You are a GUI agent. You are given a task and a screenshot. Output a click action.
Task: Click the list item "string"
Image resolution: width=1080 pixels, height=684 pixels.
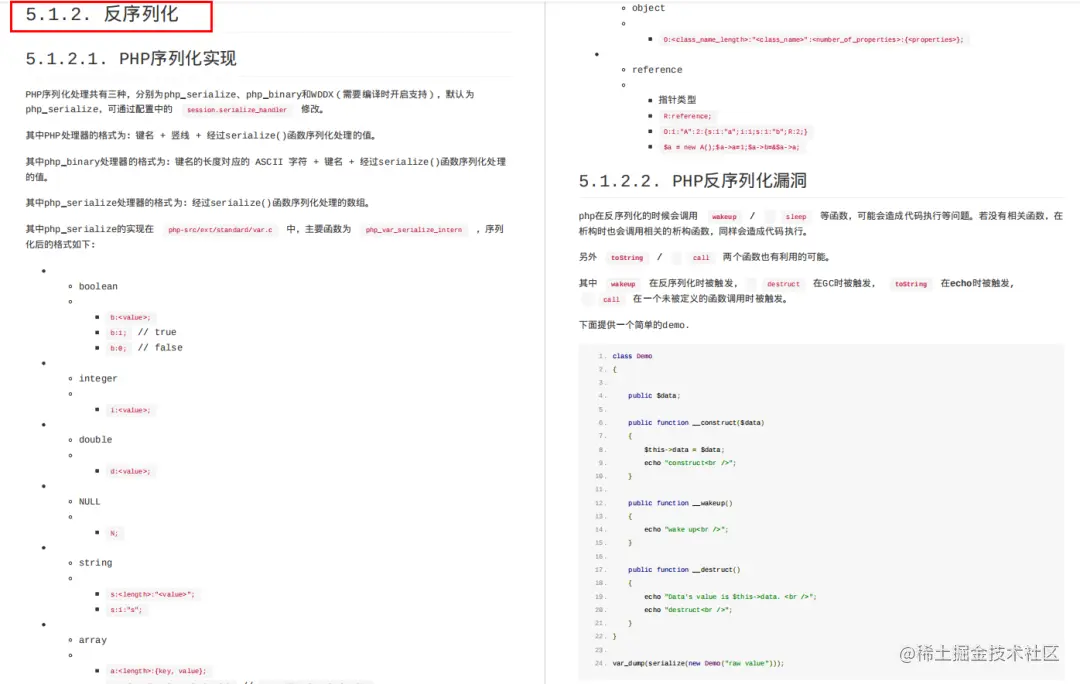pos(95,563)
